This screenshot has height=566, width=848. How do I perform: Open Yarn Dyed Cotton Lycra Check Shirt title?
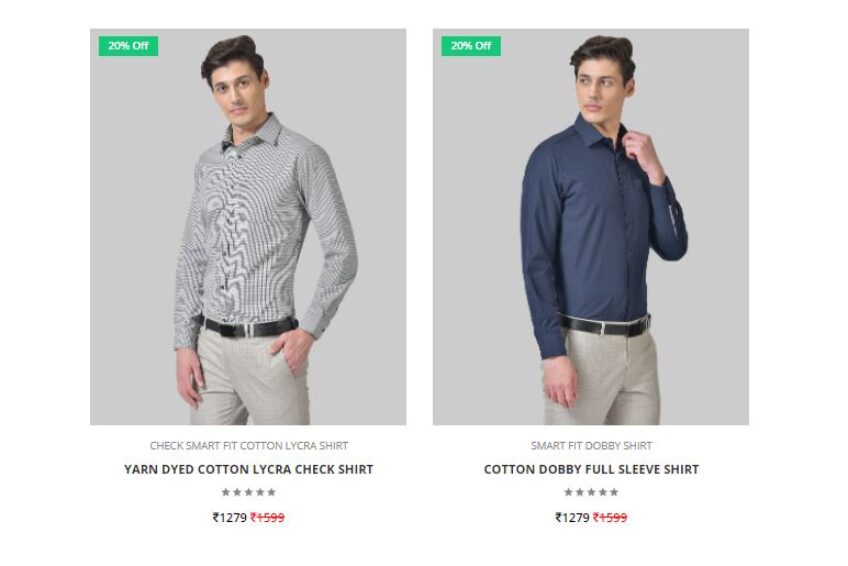click(249, 469)
